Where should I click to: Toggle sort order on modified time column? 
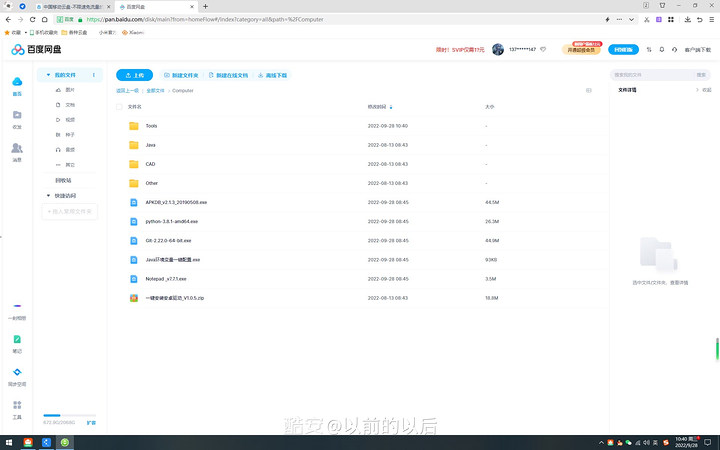391,107
